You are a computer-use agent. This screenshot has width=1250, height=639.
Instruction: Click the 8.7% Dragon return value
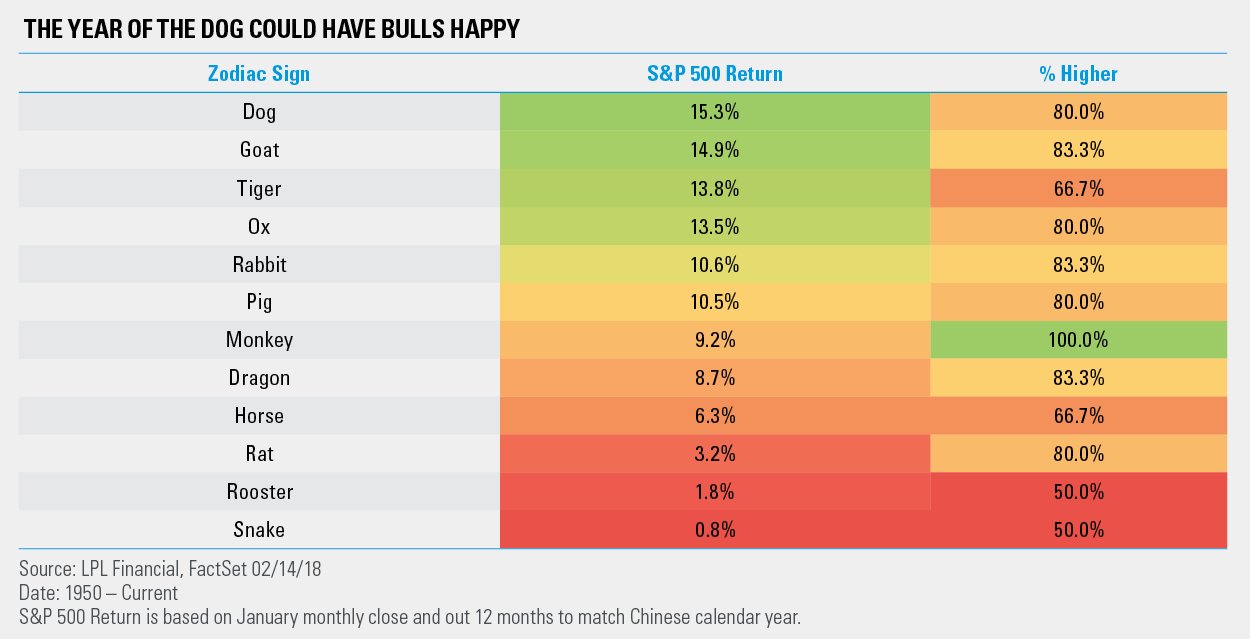[714, 378]
